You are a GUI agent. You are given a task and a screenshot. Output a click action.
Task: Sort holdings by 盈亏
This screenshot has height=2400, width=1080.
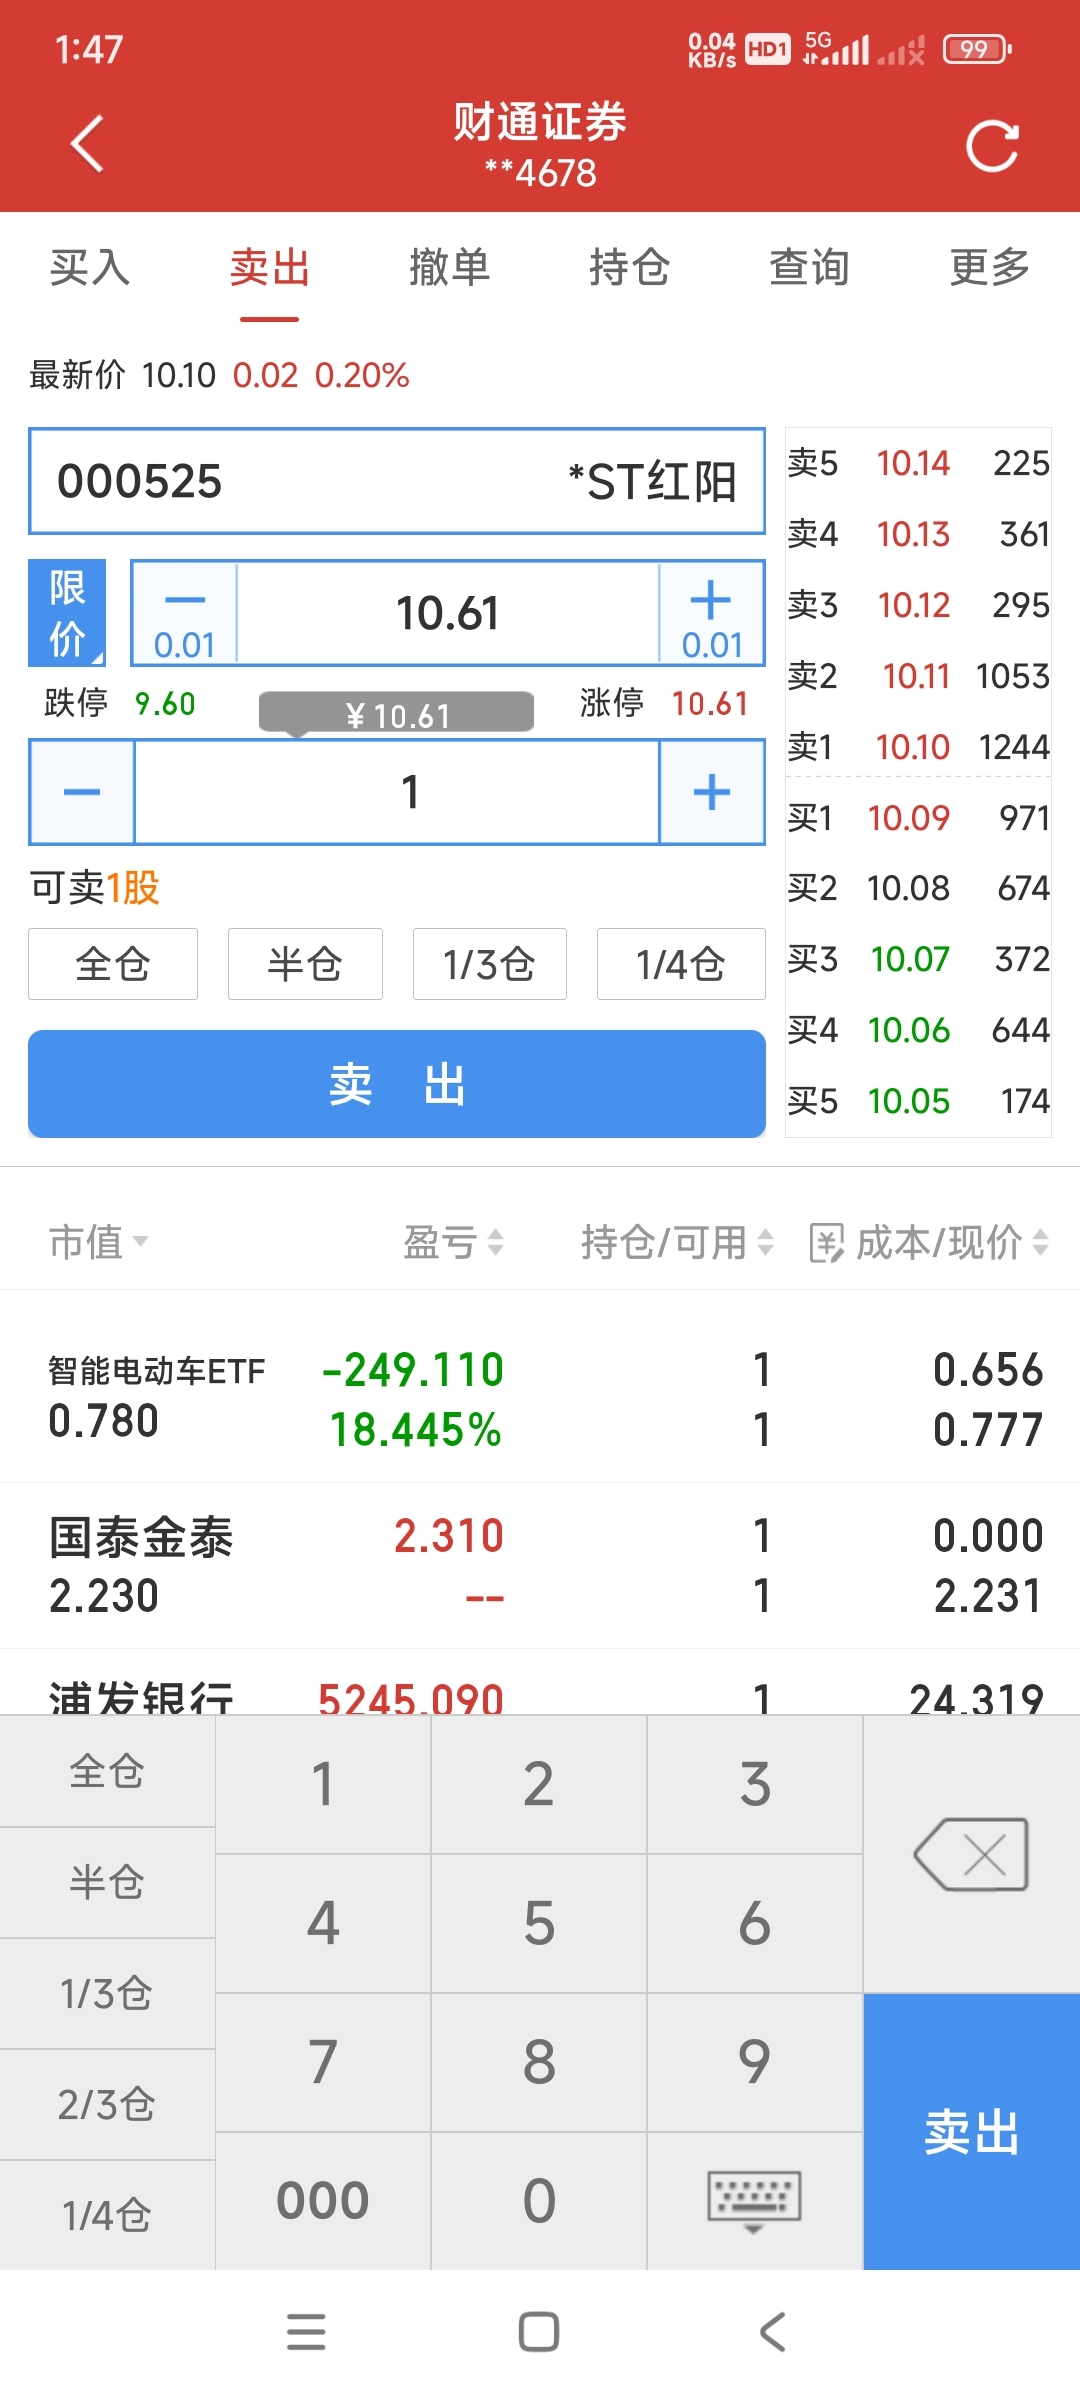[x=453, y=1242]
